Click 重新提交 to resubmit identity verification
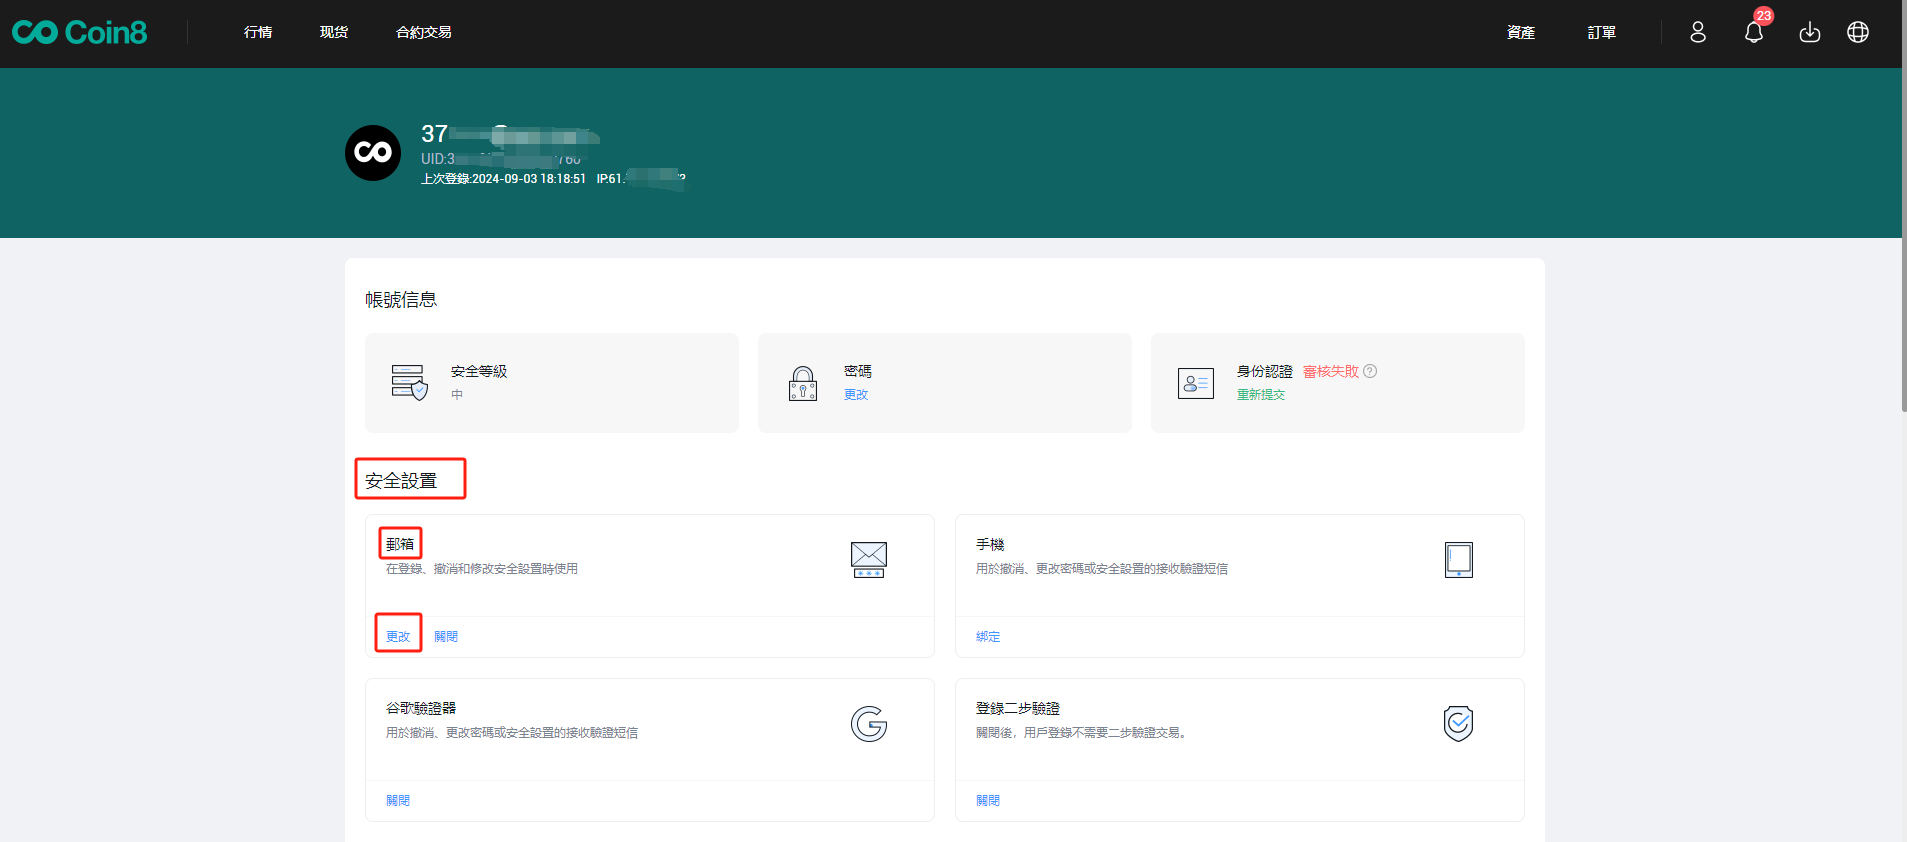The image size is (1907, 842). (x=1260, y=394)
